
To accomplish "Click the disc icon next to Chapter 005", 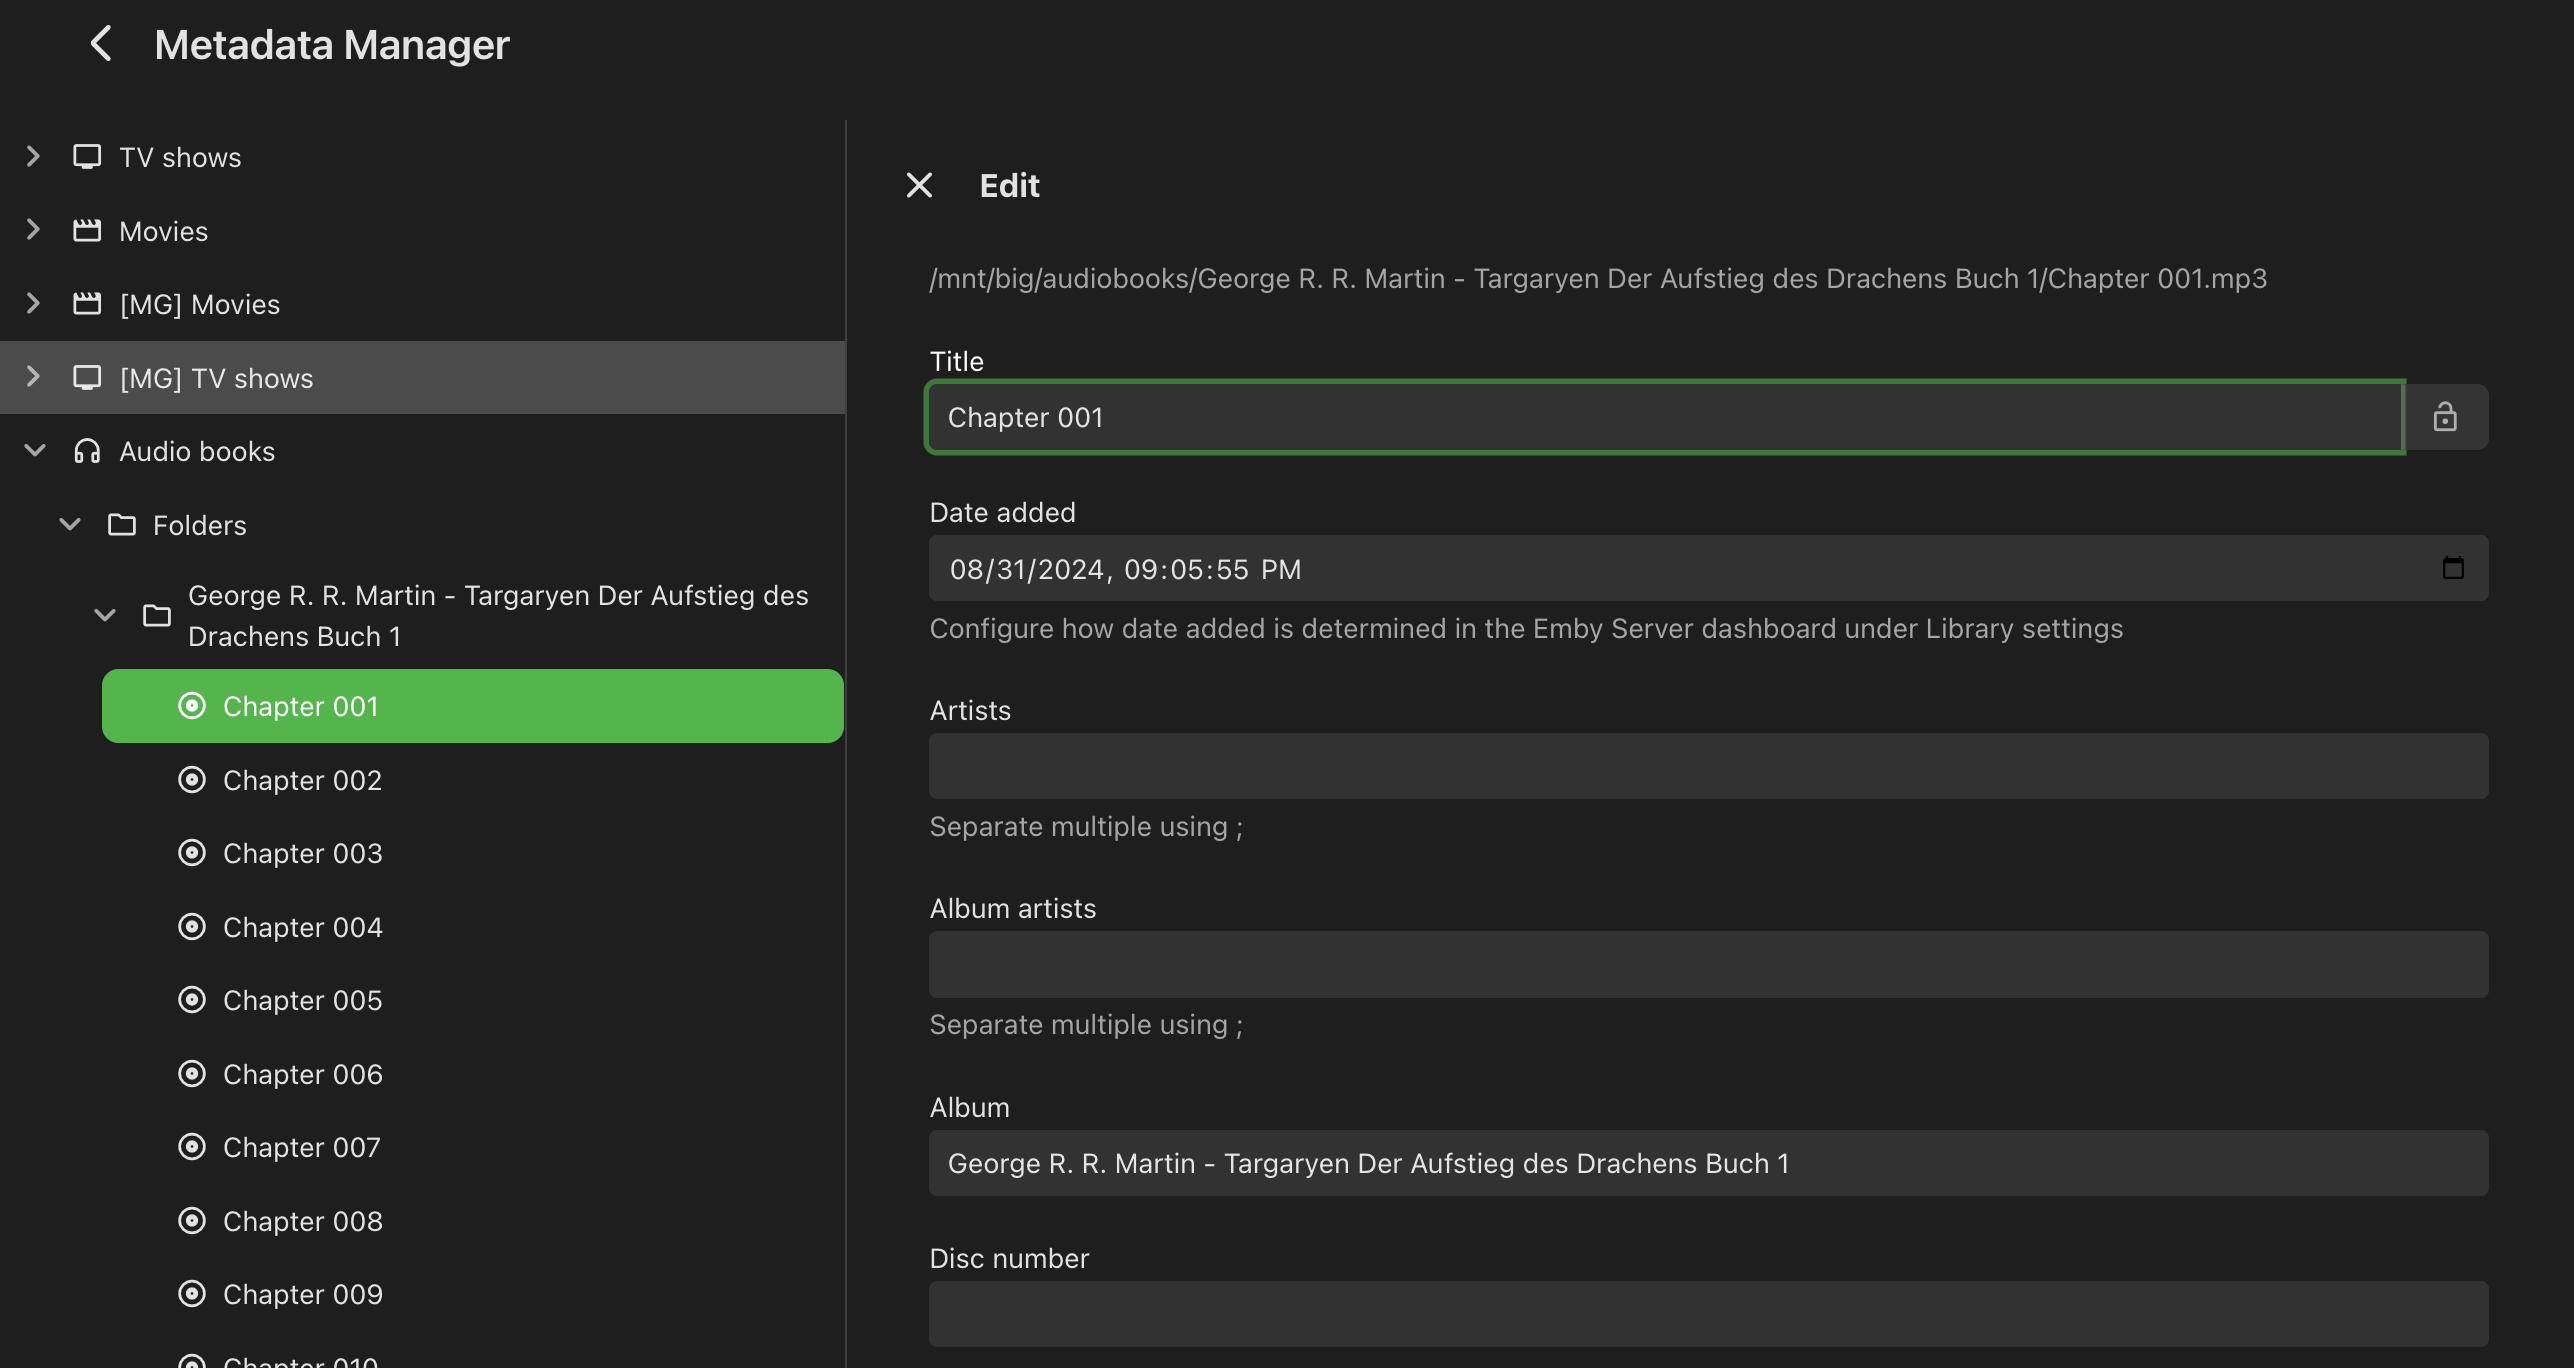I will coord(192,1000).
